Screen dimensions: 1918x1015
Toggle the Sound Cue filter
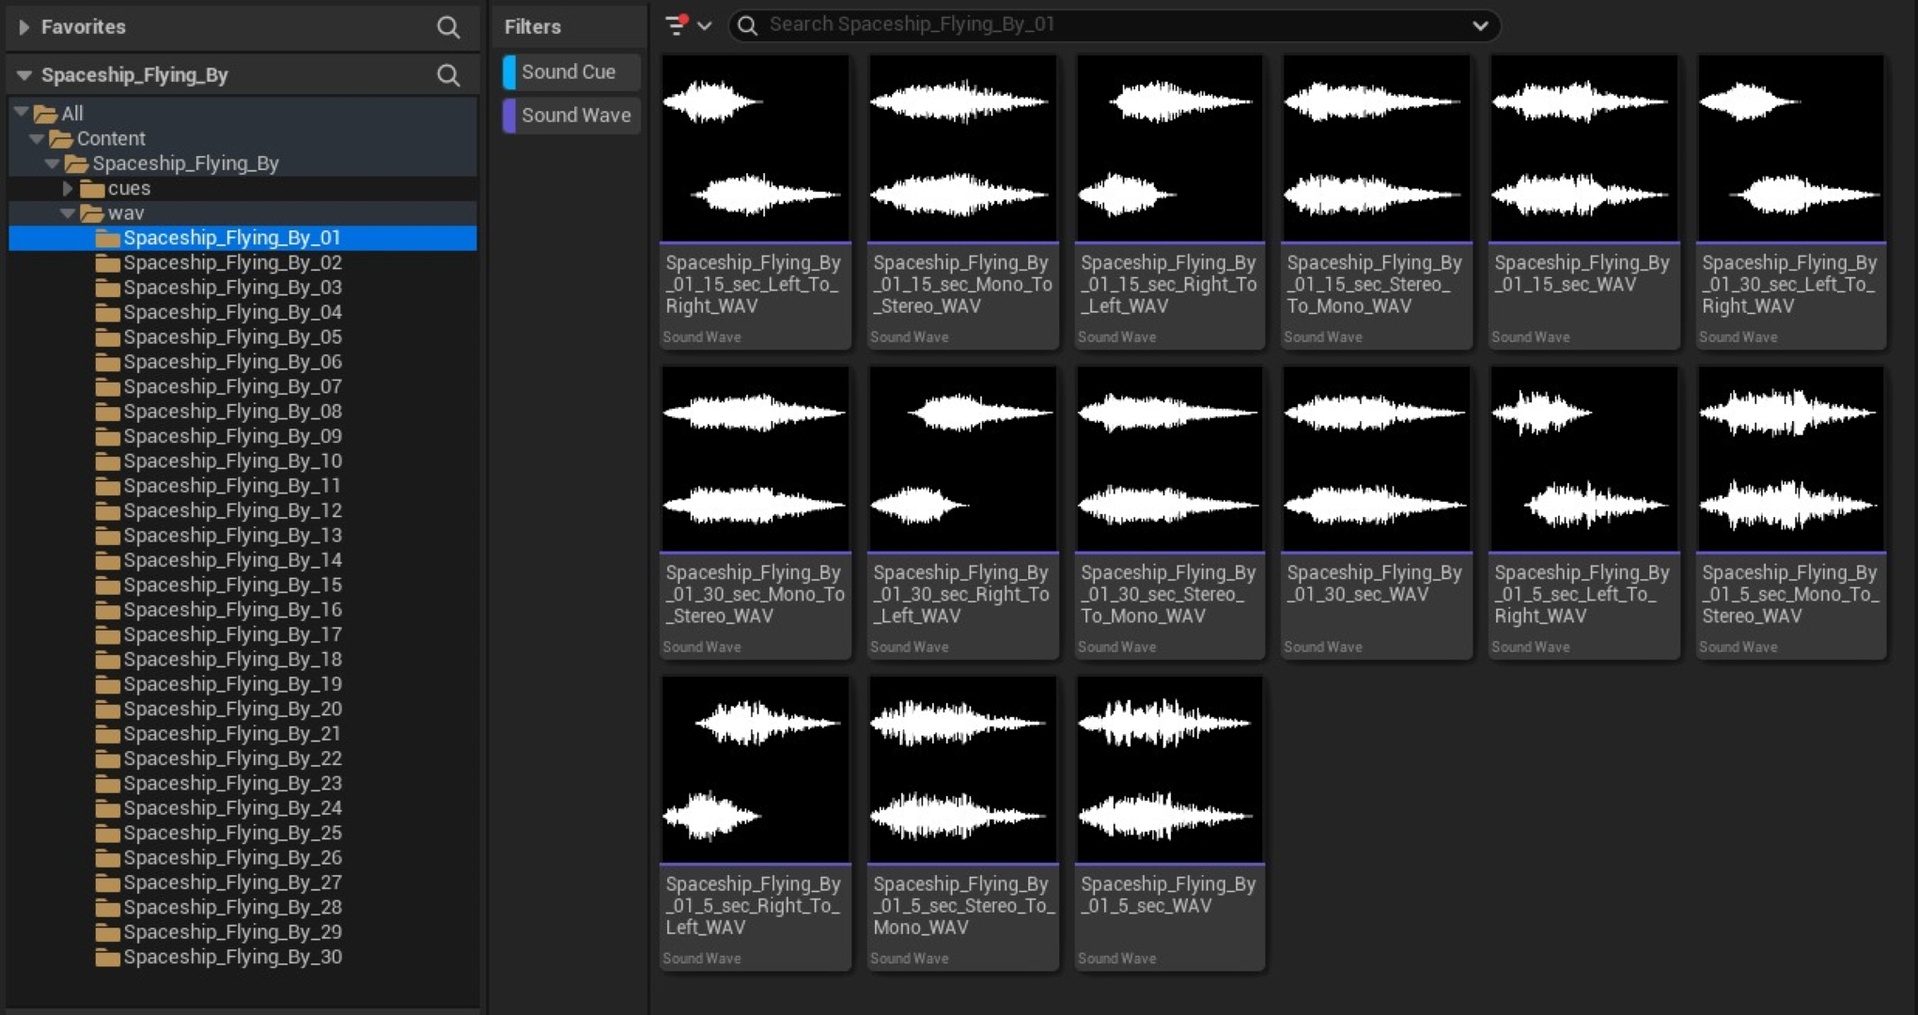571,72
